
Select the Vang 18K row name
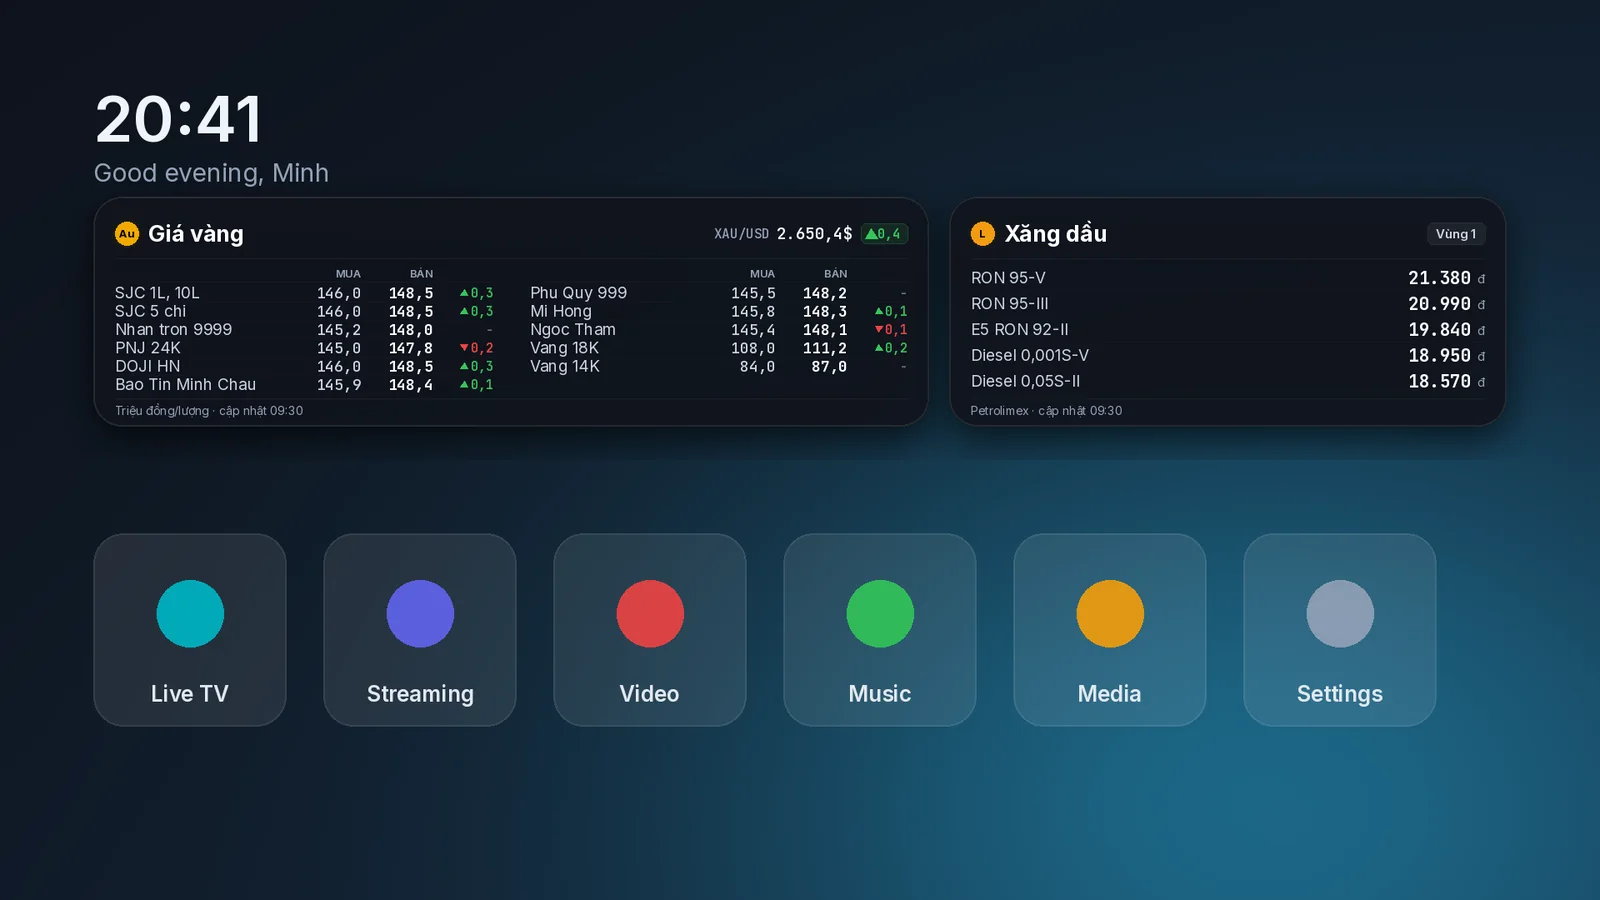coord(565,348)
